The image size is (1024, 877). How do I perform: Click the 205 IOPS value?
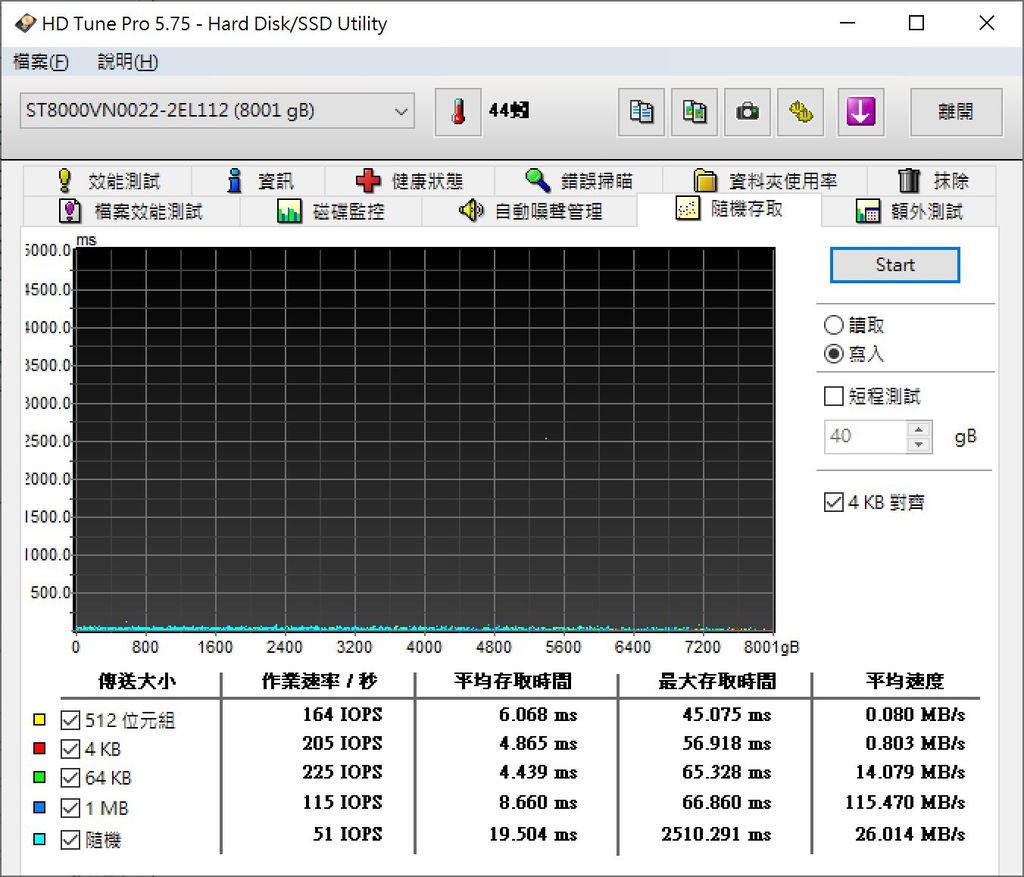tap(342, 743)
